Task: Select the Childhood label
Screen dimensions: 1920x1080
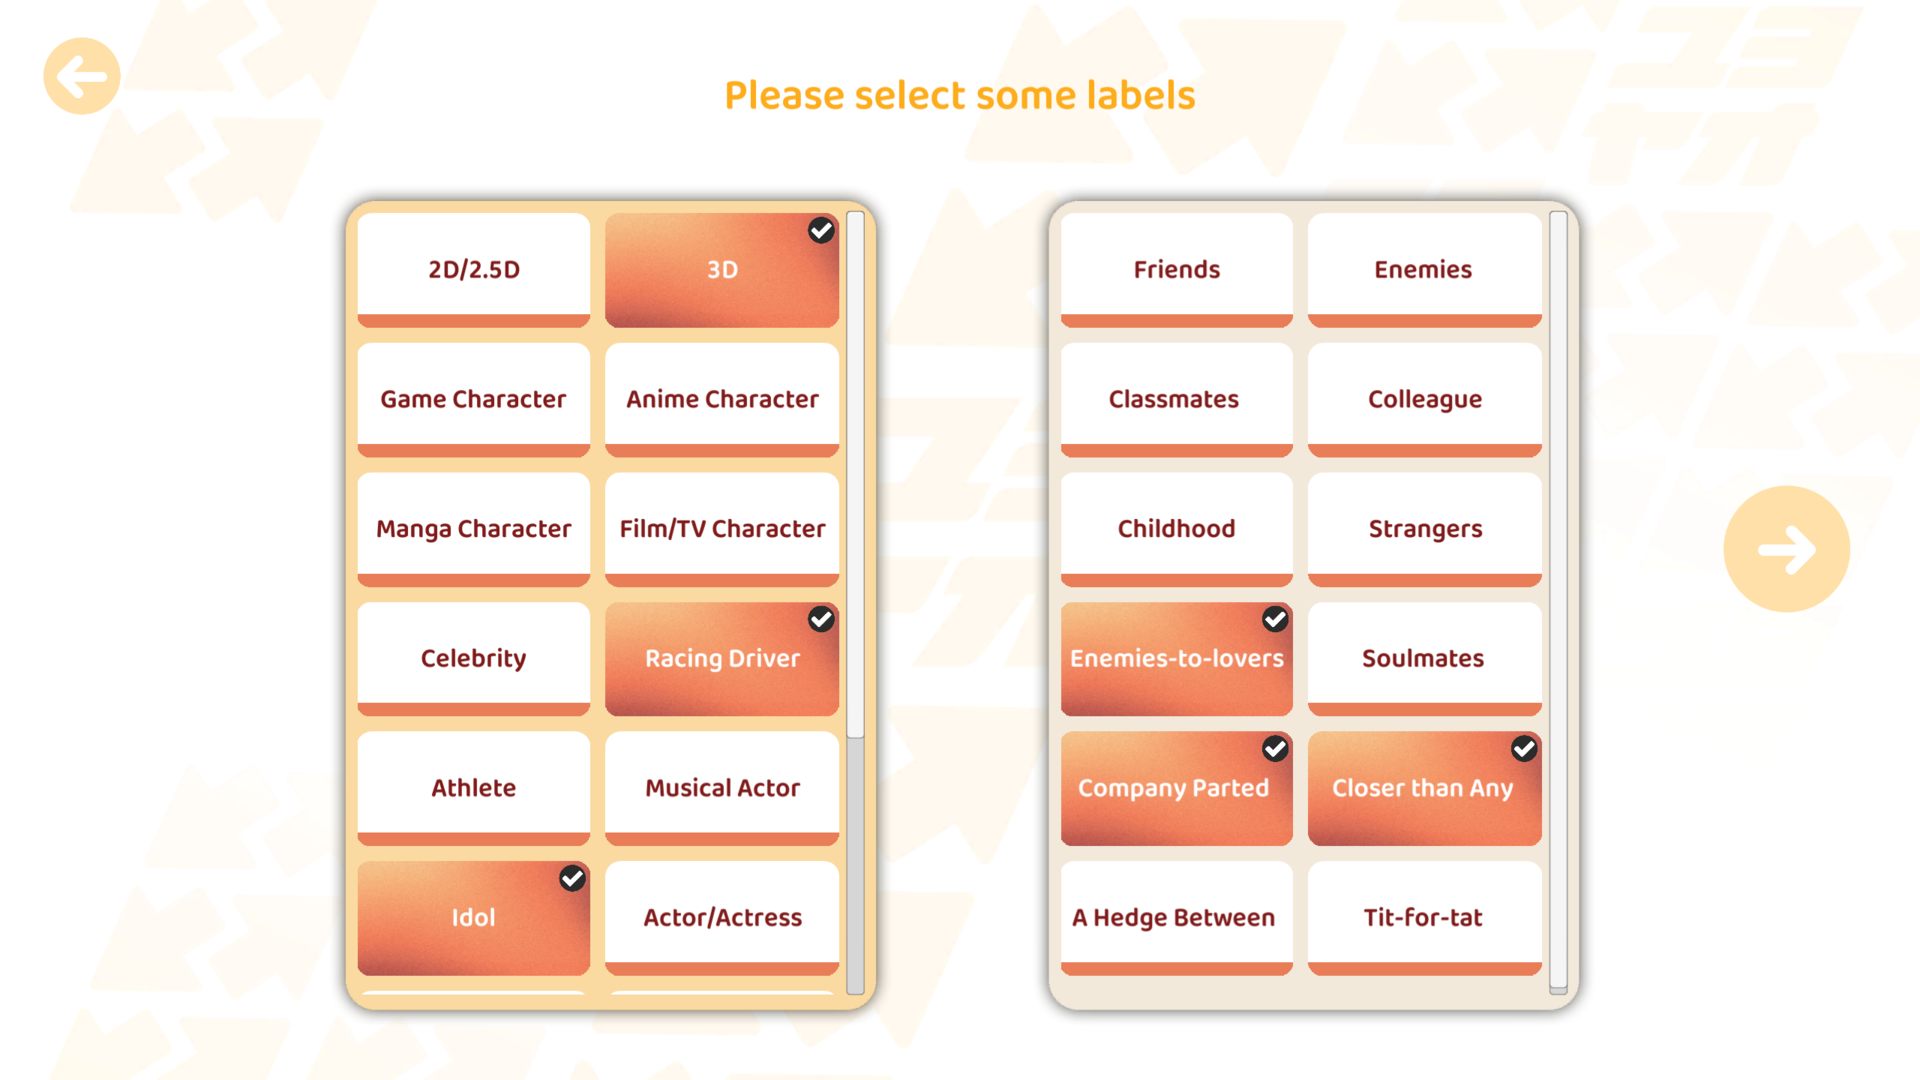Action: tap(1176, 528)
